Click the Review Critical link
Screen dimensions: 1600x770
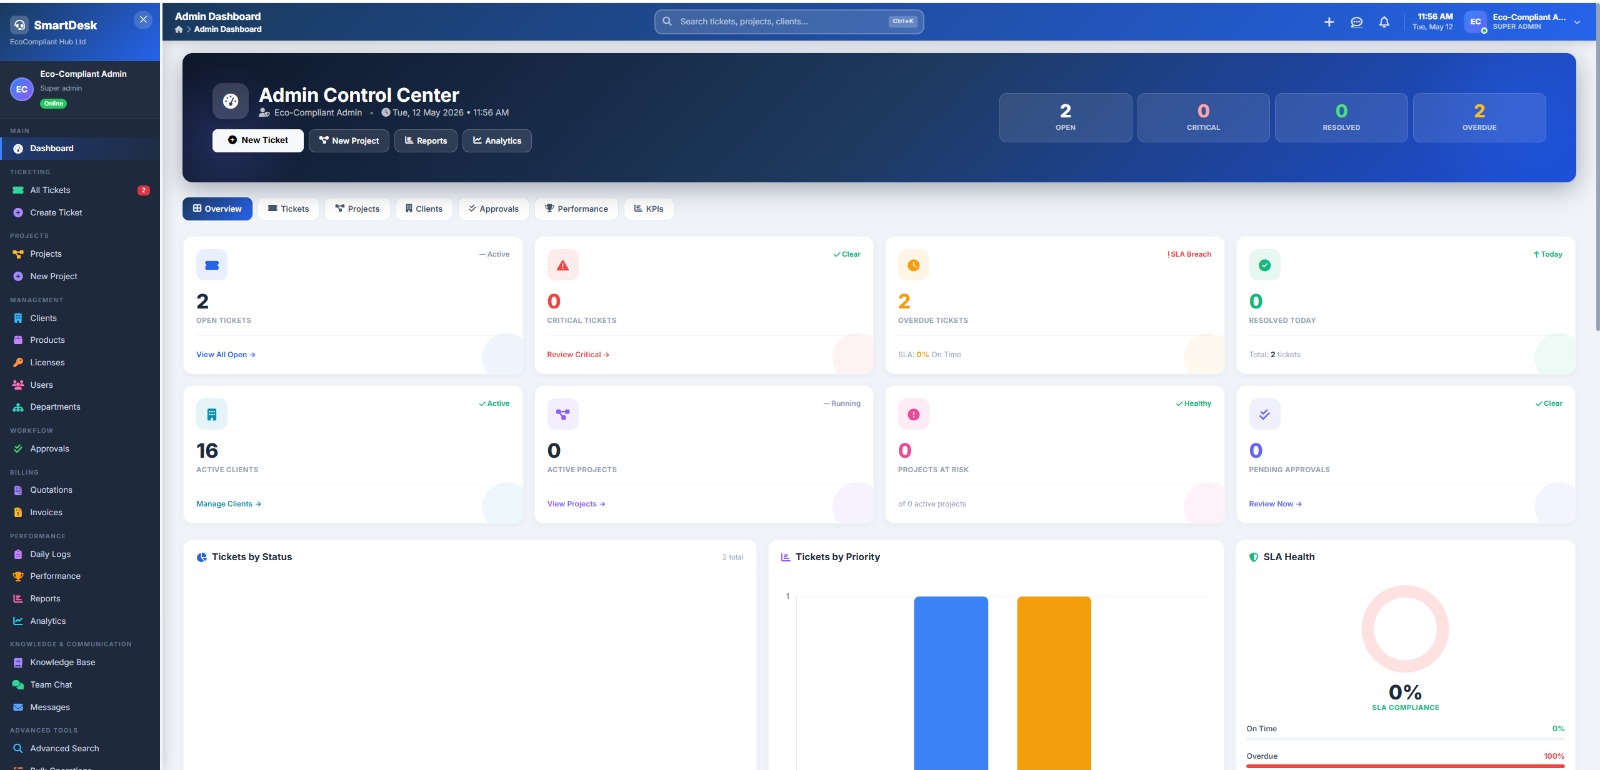[x=578, y=355]
